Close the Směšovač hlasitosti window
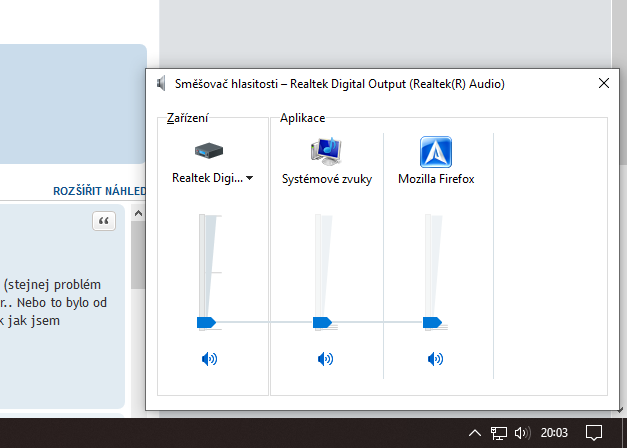 pos(604,83)
